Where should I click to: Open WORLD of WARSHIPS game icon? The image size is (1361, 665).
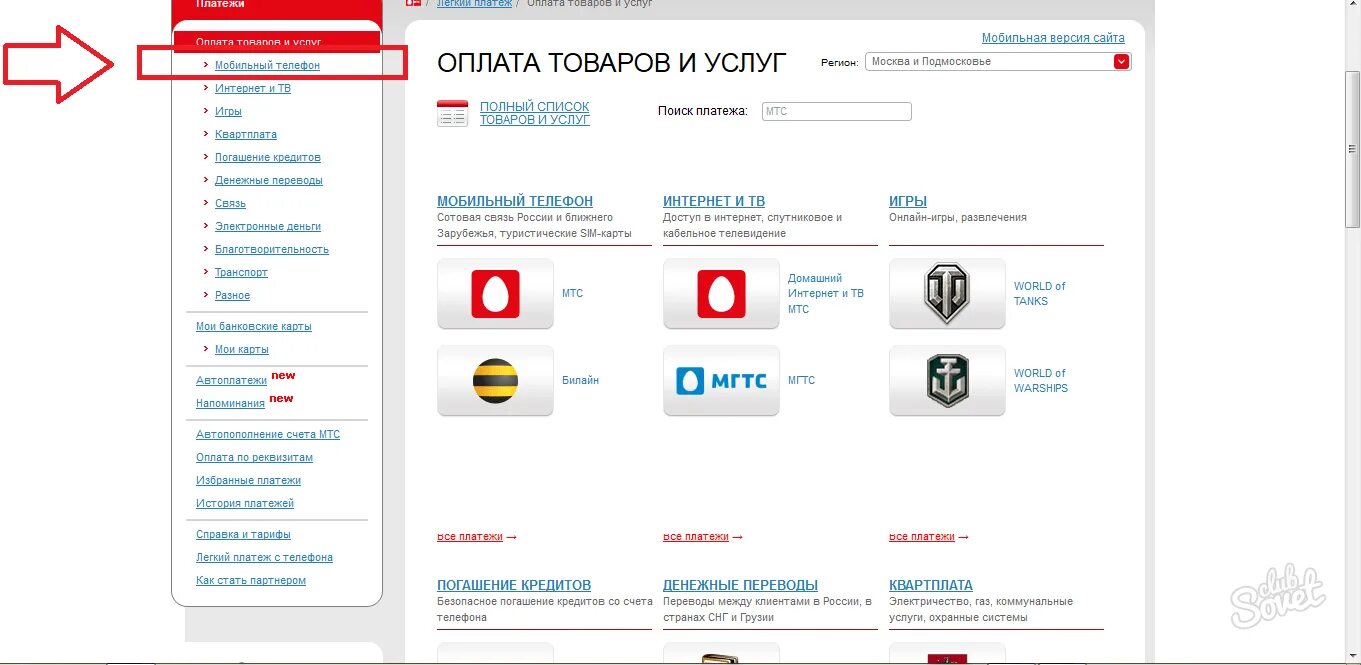point(946,380)
